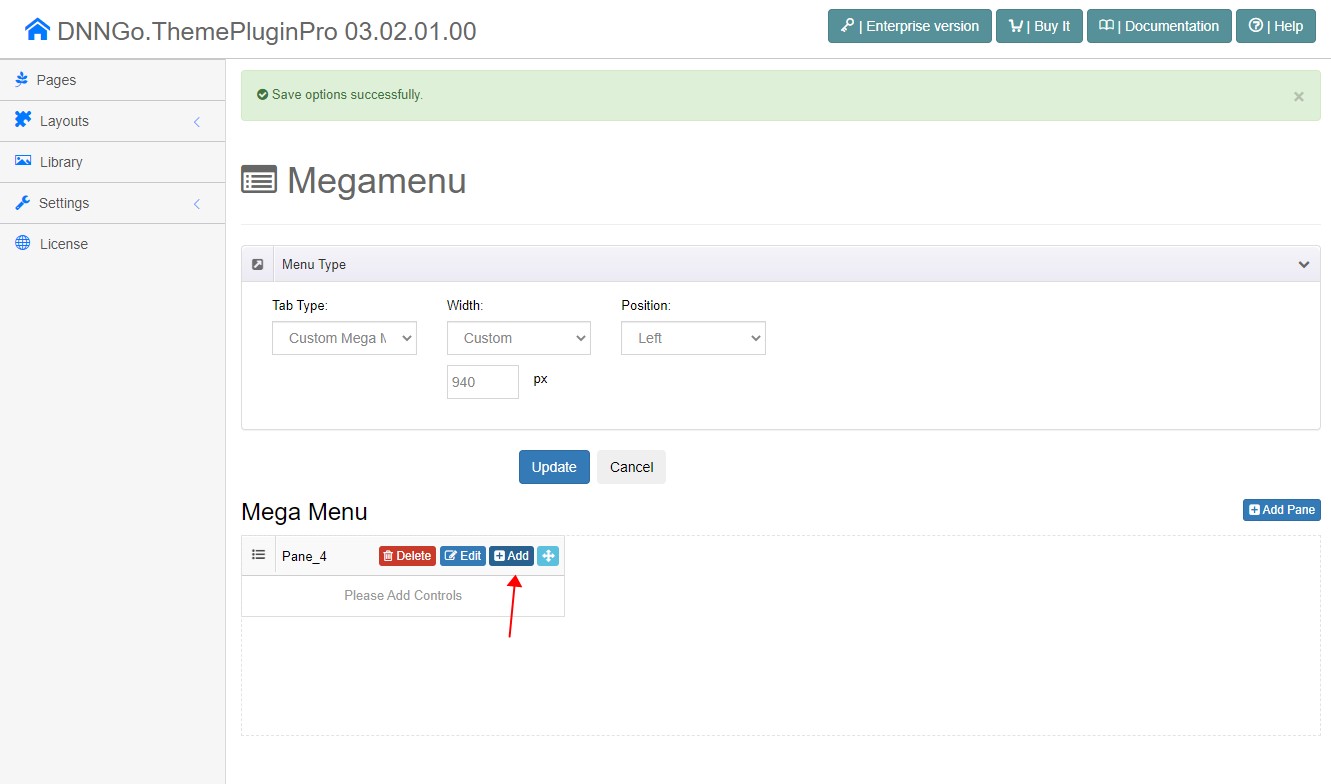Open the Documentation button
The image size is (1331, 784).
pyautogui.click(x=1159, y=26)
